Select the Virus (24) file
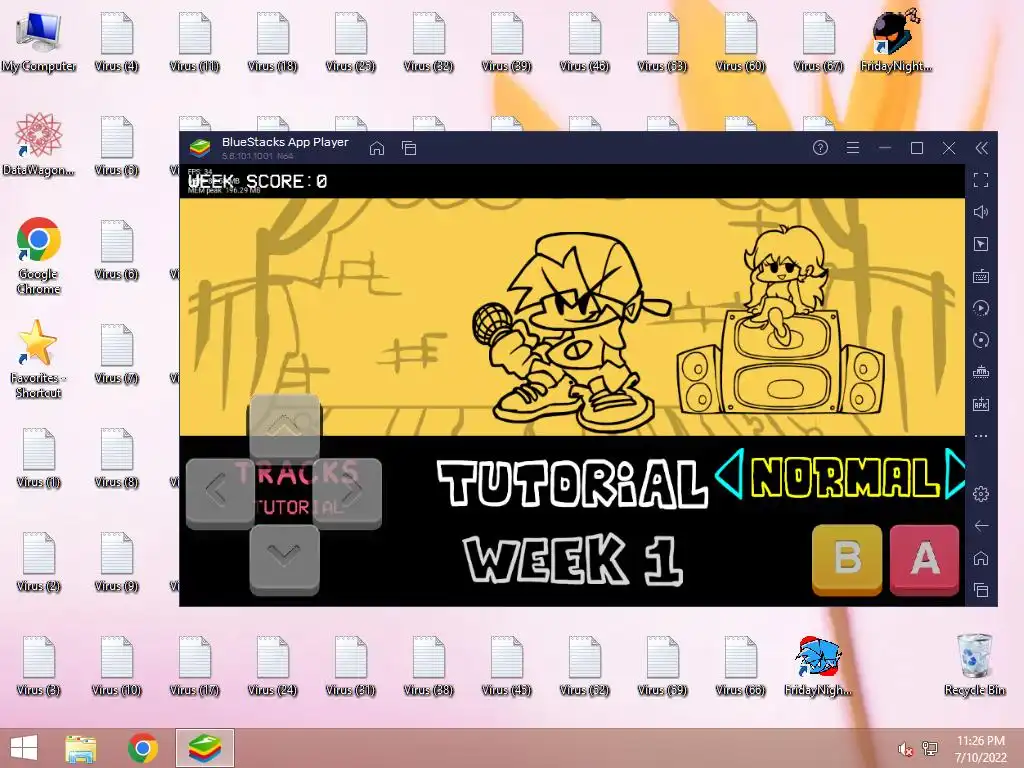This screenshot has width=1024, height=768. tap(272, 666)
